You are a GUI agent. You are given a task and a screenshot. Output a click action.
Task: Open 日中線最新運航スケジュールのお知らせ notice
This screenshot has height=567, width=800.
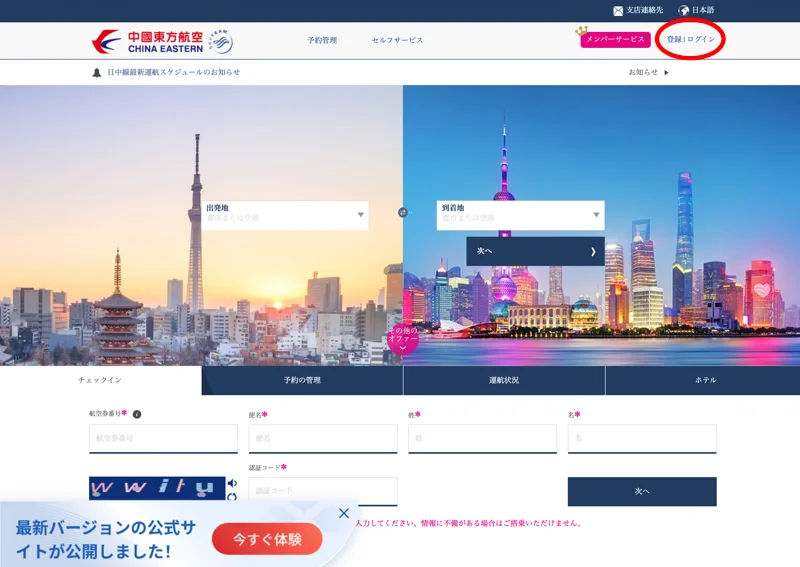[173, 72]
